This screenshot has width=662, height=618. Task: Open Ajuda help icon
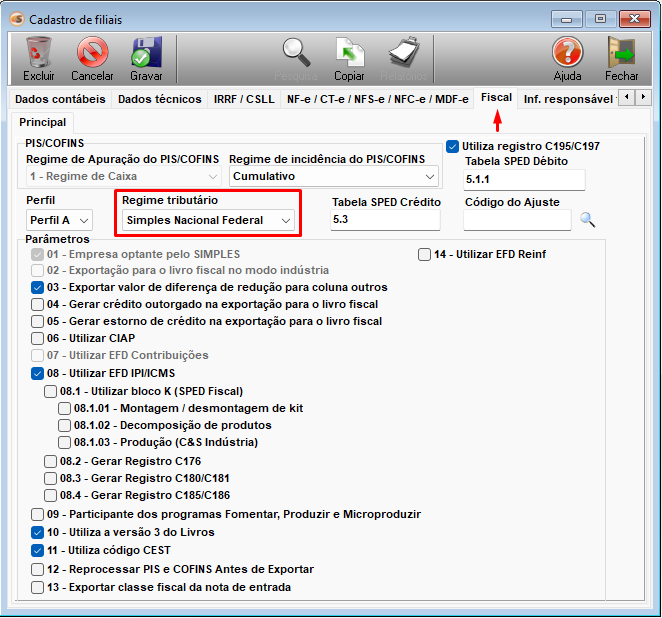(x=567, y=53)
